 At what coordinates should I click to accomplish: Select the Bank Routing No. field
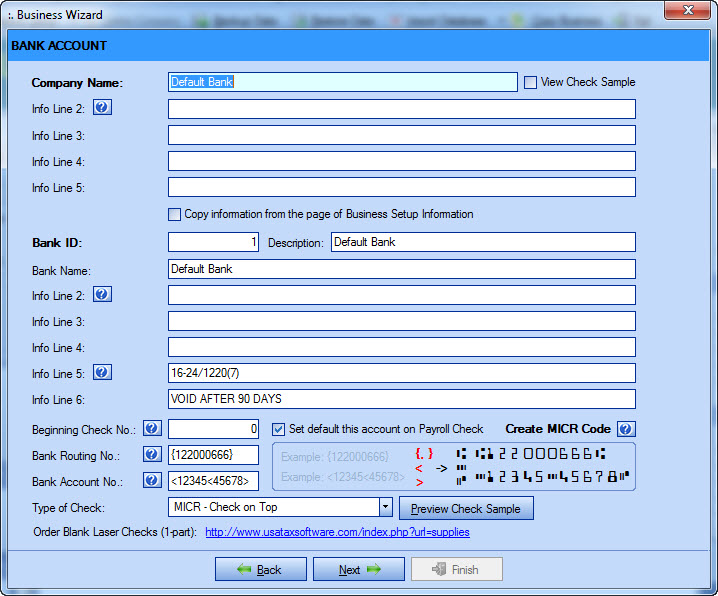coord(213,455)
